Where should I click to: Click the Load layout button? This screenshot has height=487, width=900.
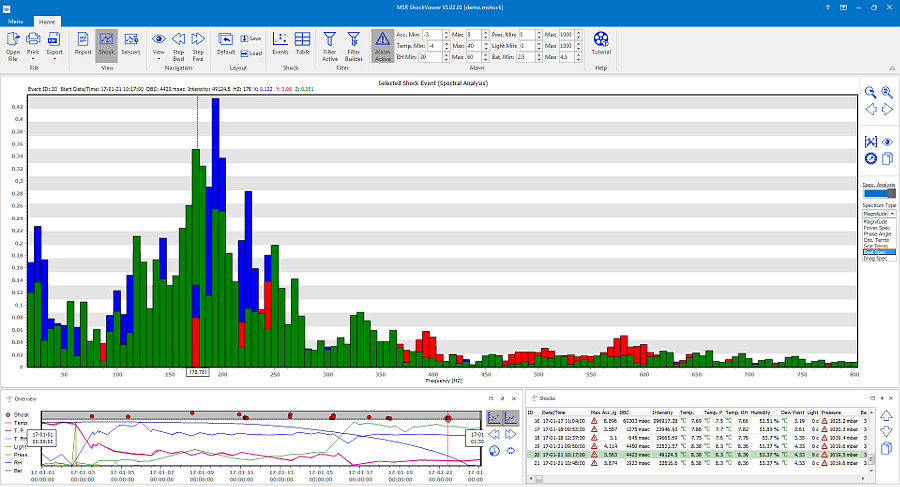[x=252, y=53]
